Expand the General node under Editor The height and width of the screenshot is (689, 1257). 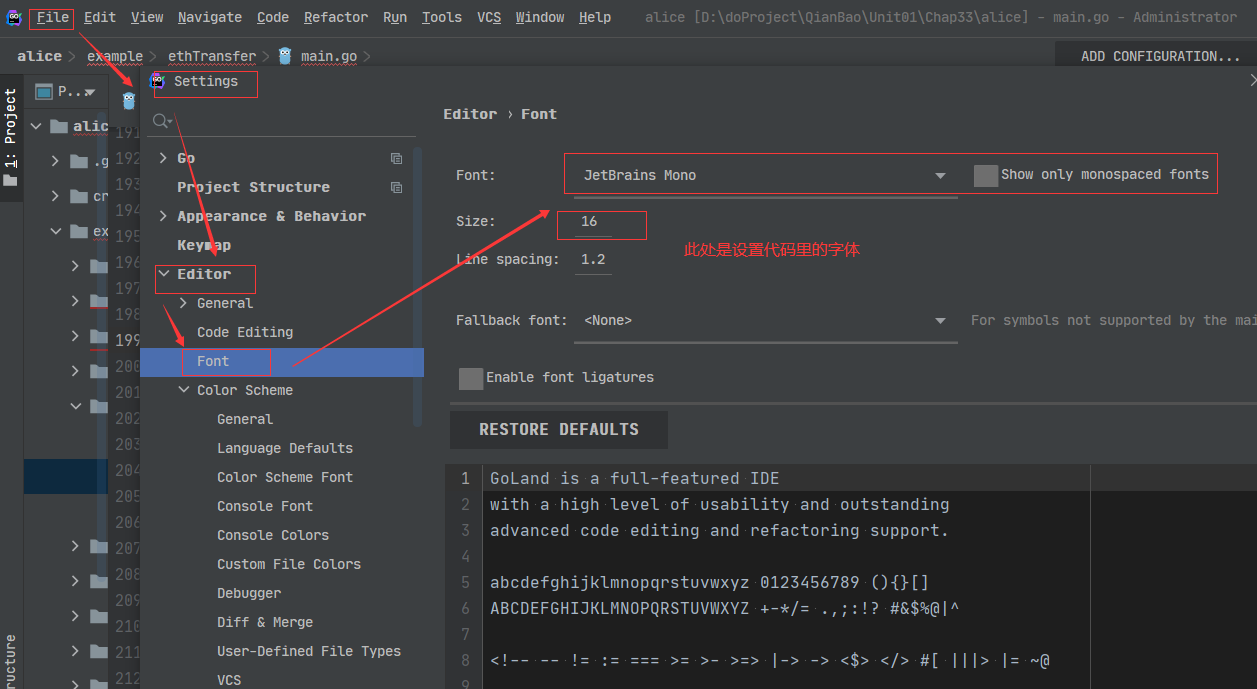pos(184,303)
